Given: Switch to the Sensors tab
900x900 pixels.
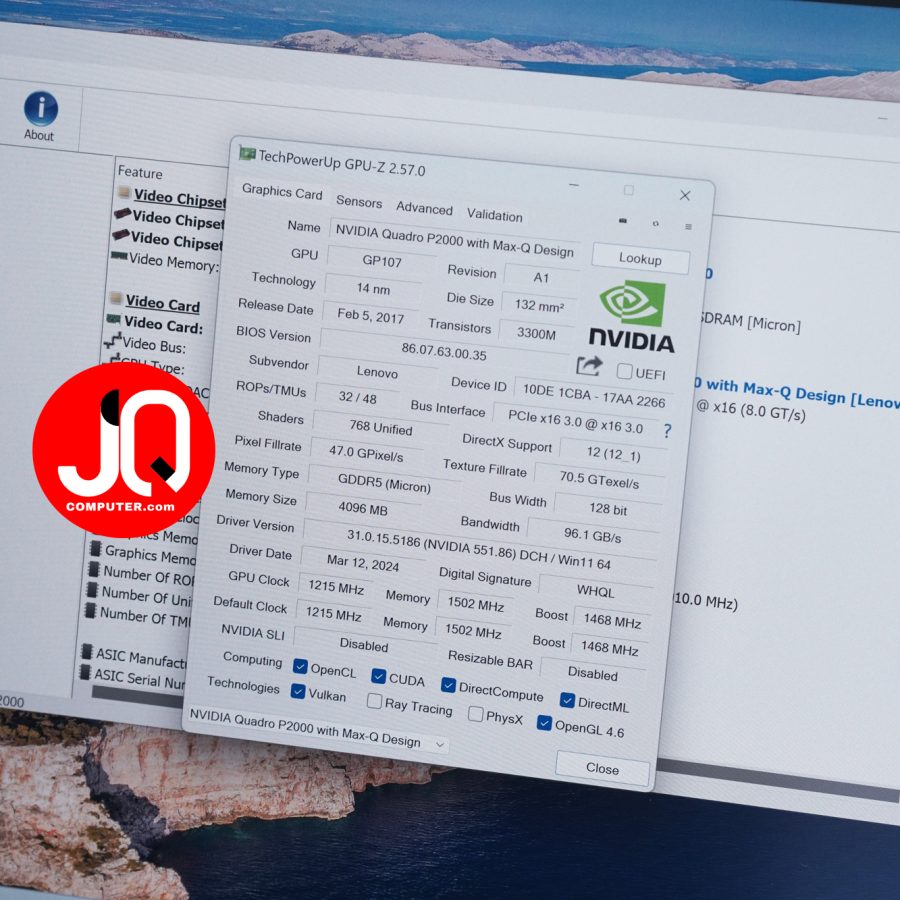Looking at the screenshot, I should tap(359, 201).
